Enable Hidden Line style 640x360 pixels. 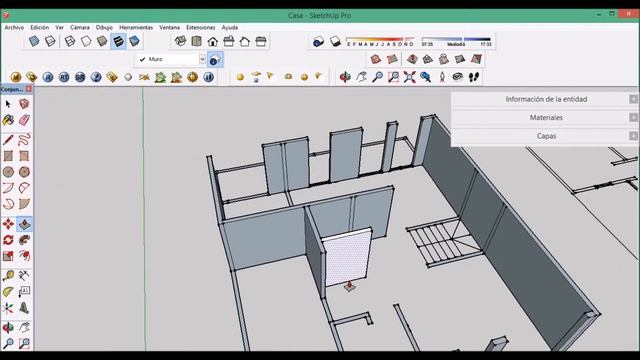[x=86, y=41]
